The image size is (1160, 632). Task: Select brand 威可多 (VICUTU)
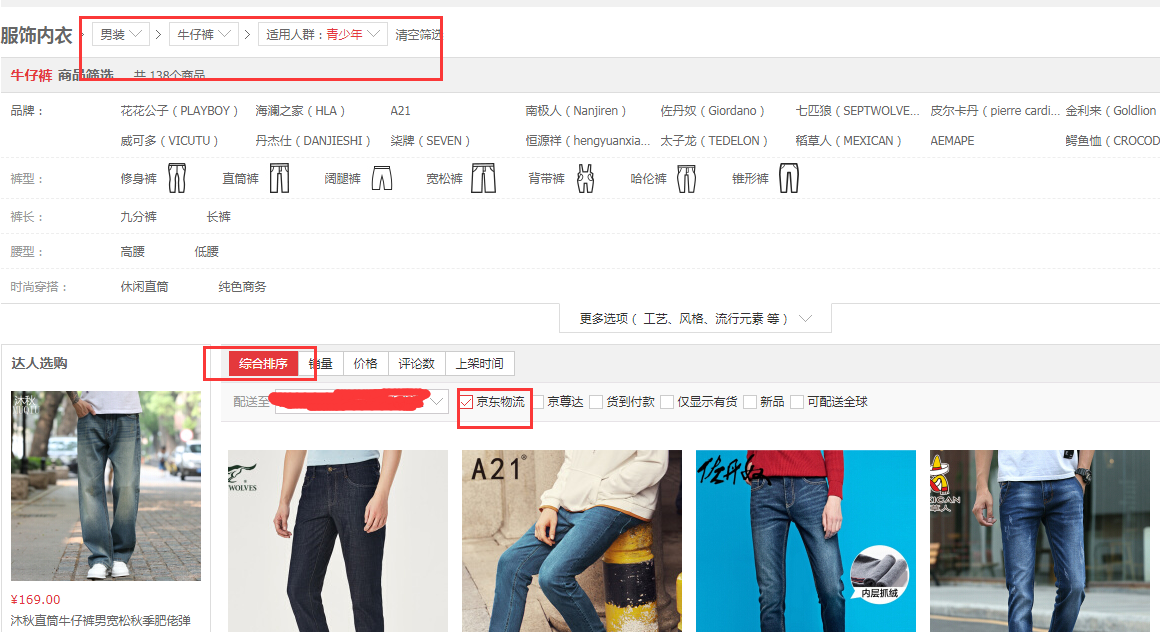coord(169,140)
